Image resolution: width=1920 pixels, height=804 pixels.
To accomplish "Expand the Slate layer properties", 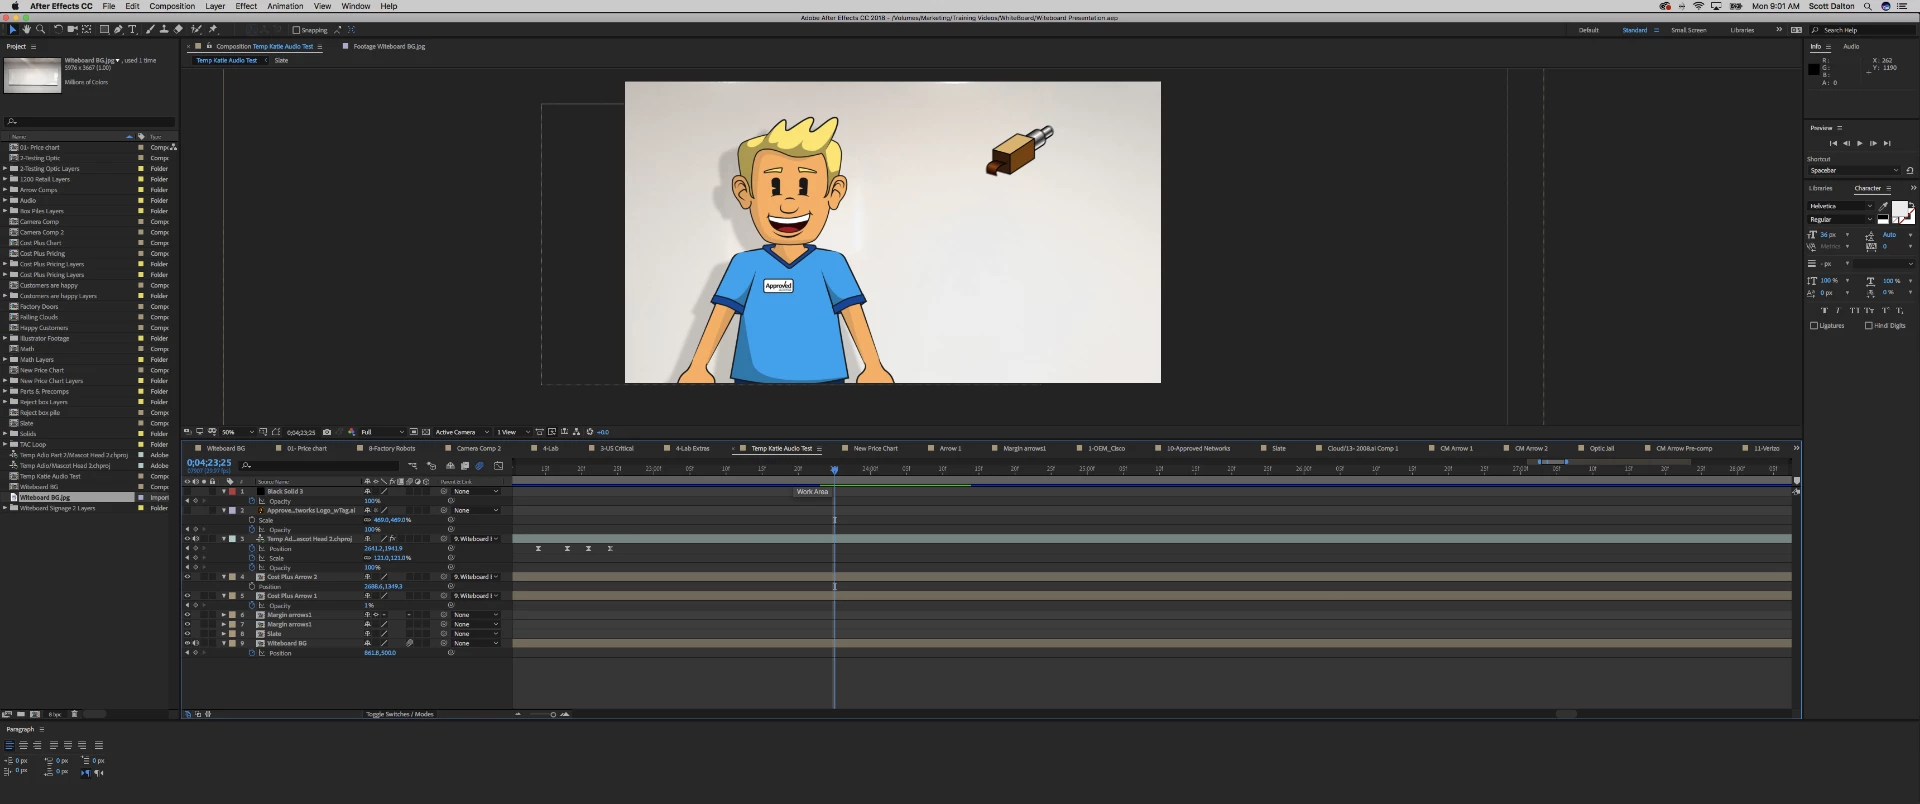I will pos(223,634).
